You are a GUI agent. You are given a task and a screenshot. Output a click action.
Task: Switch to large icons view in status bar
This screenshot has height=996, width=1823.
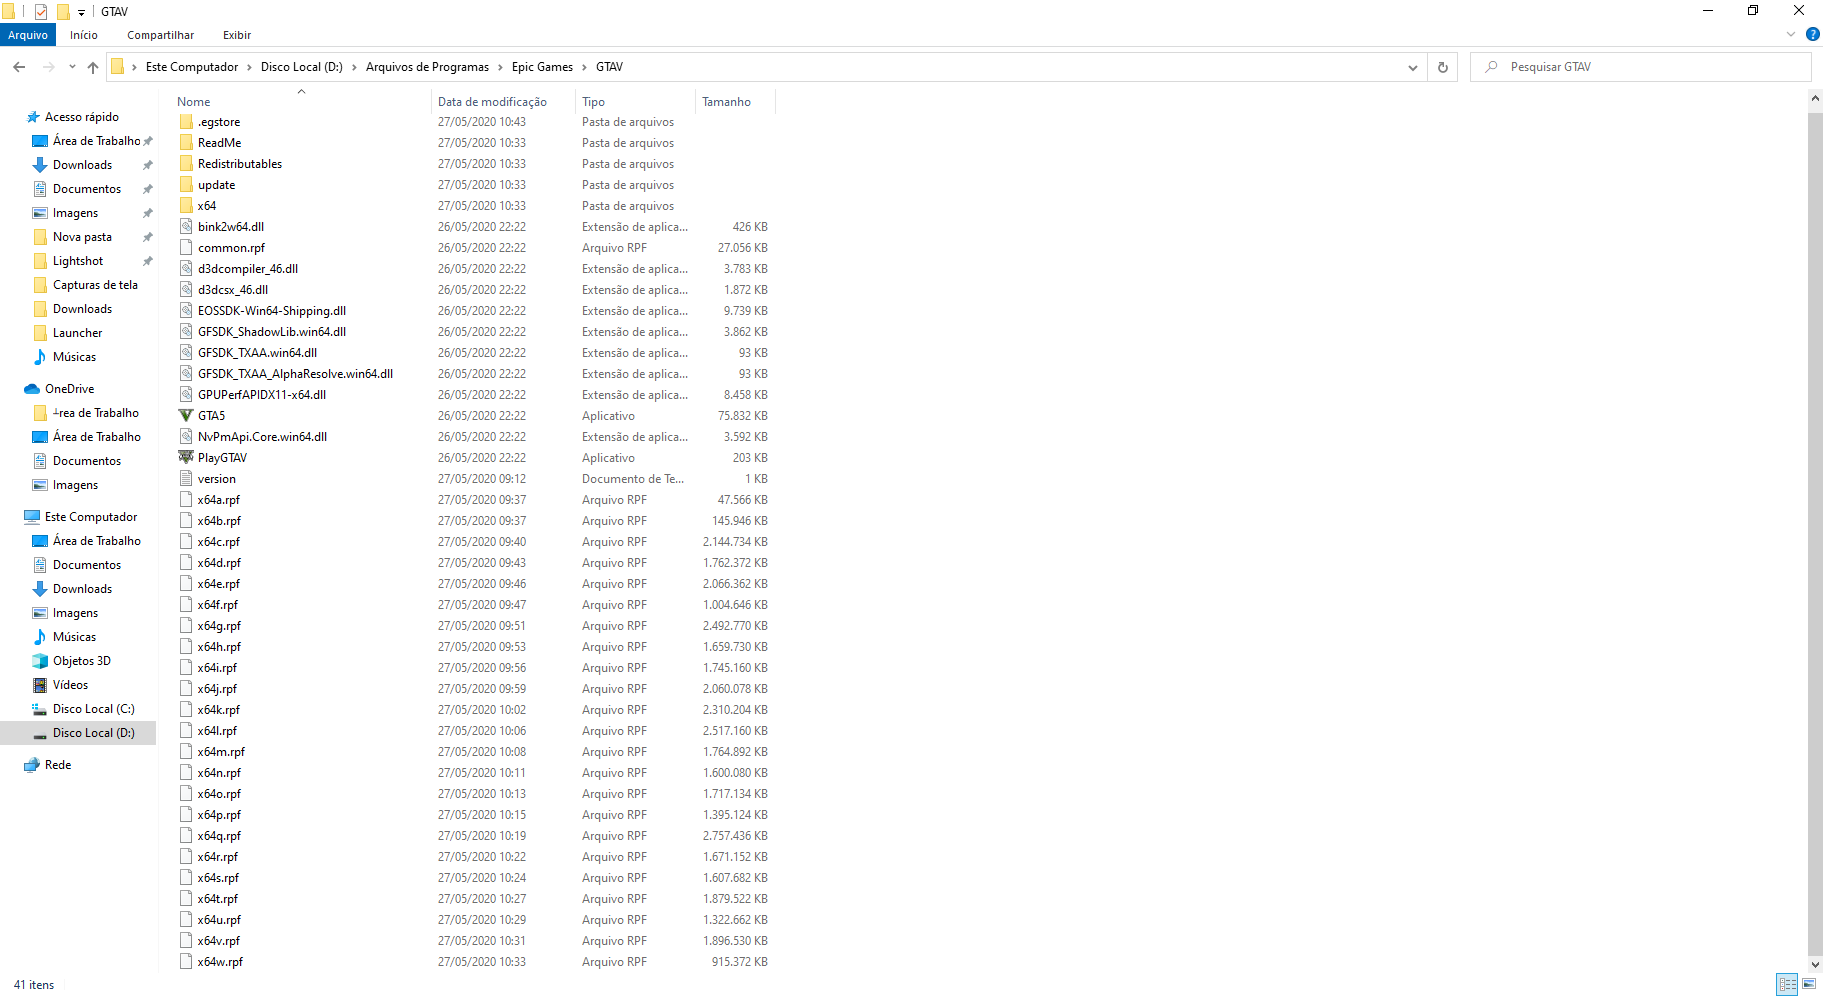coord(1807,984)
